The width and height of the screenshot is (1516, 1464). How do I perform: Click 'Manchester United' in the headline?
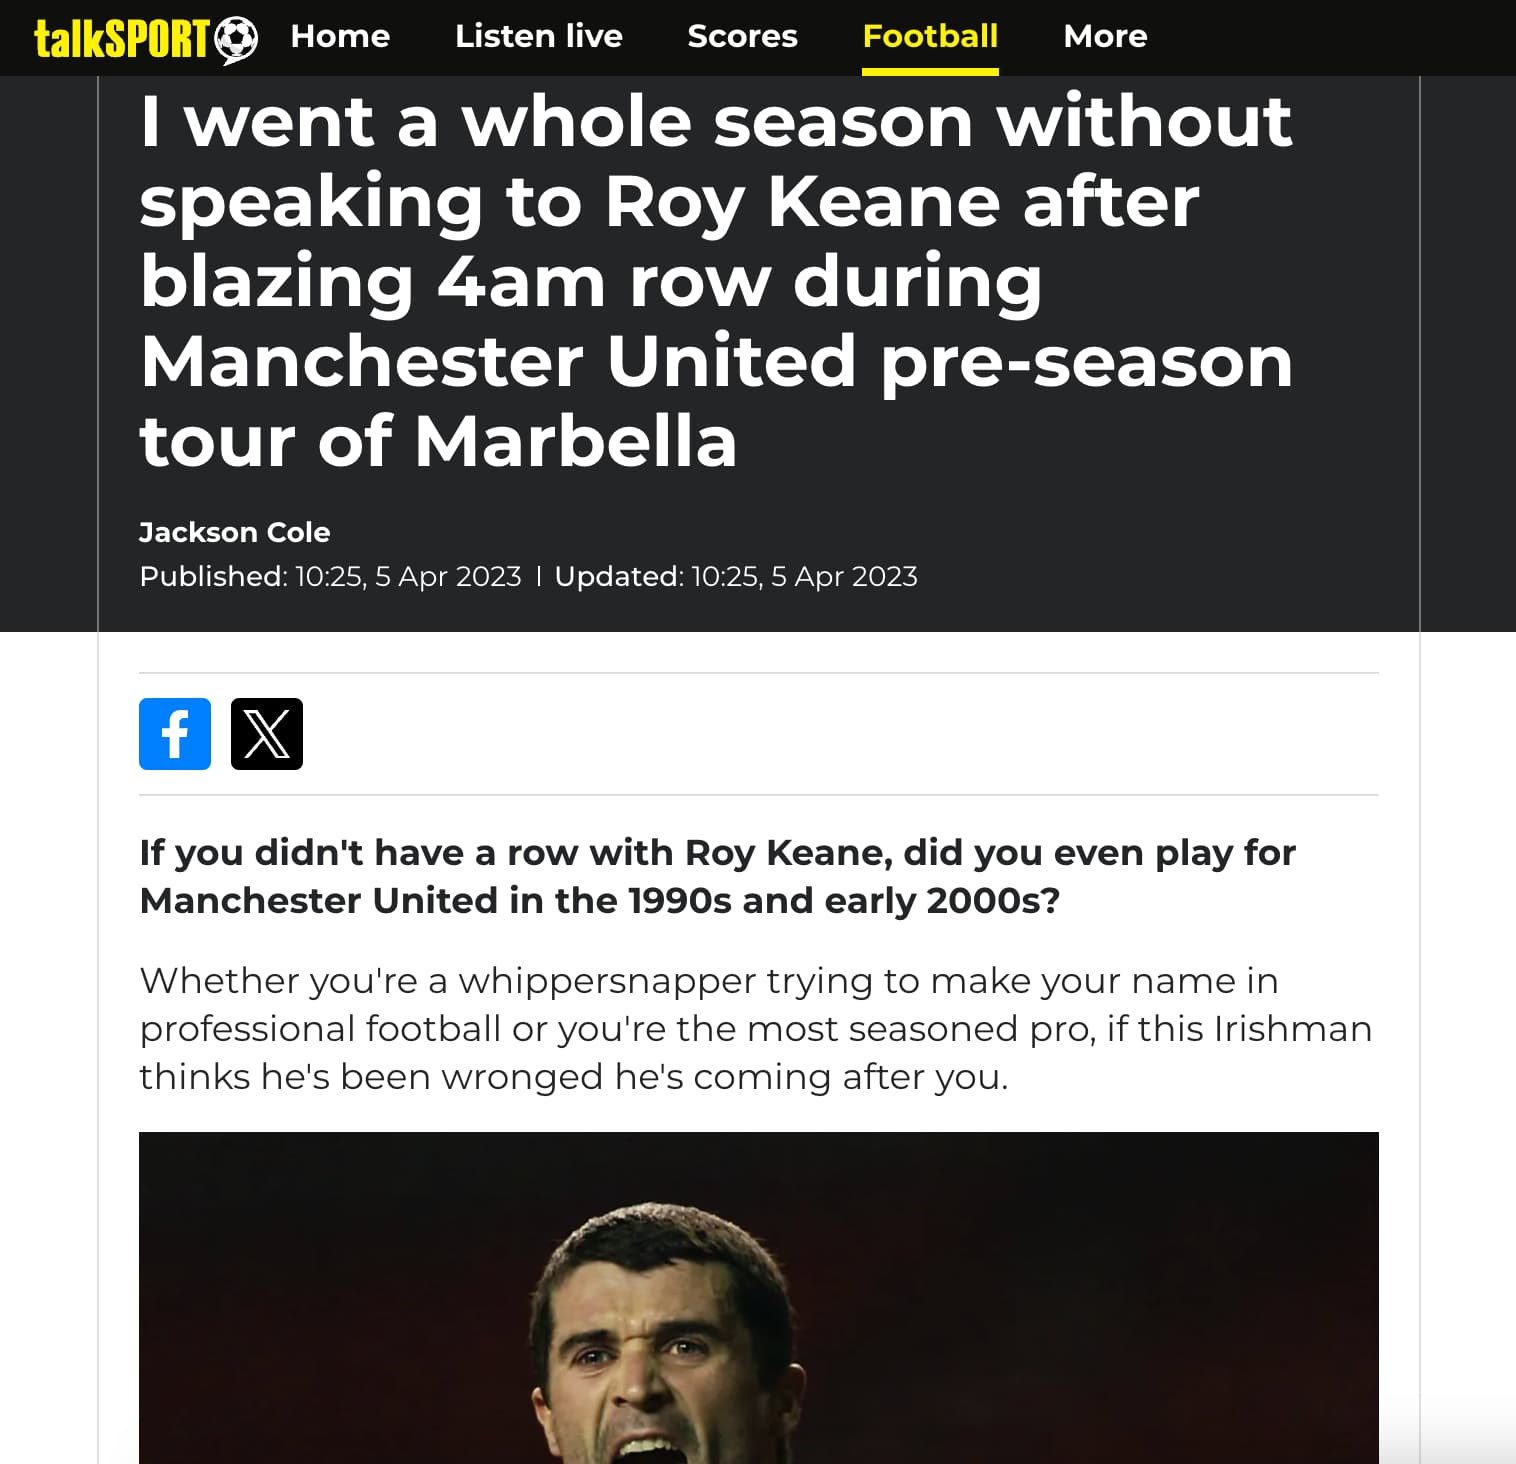498,361
